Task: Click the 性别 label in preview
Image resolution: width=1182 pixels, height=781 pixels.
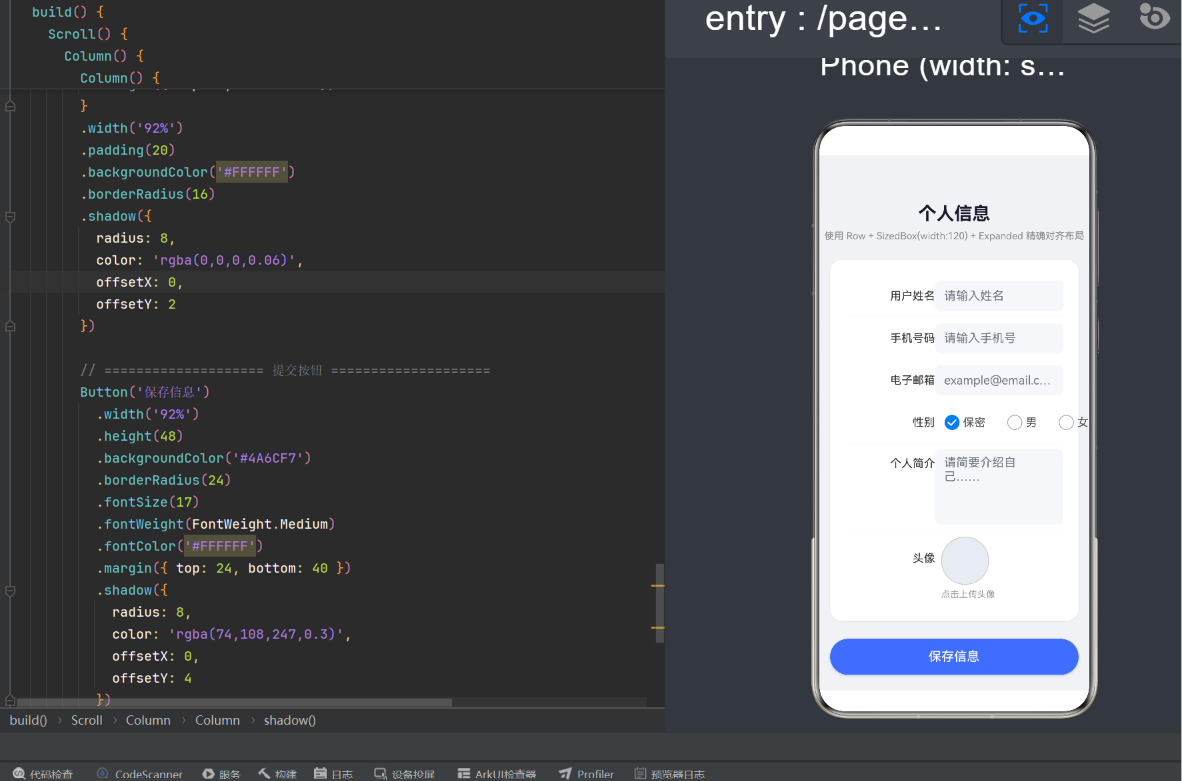Action: [923, 422]
